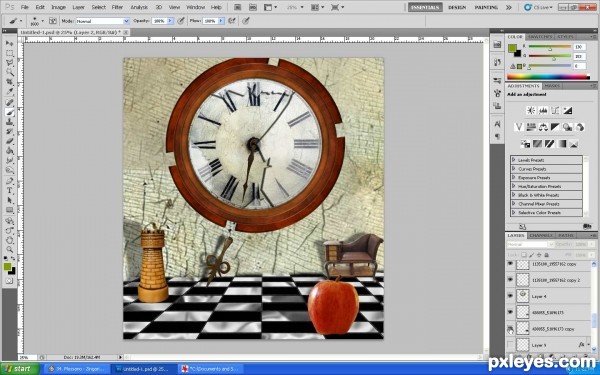Click the red R slider in Color panel
Image resolution: width=600 pixels, height=375 pixels.
coord(550,47)
